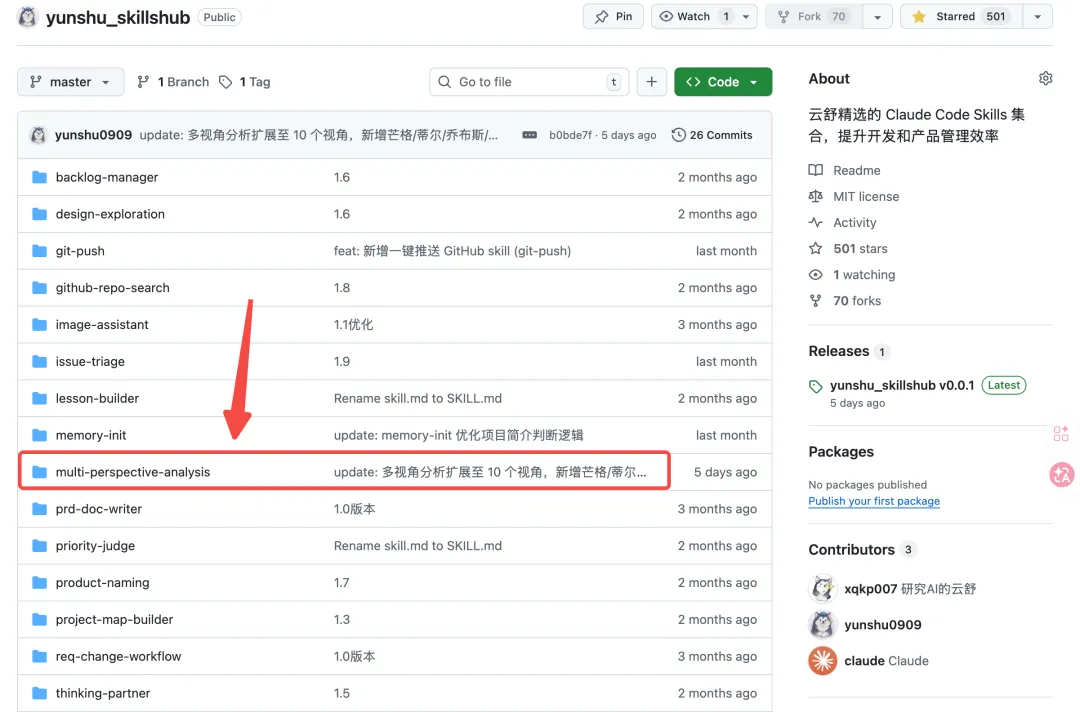This screenshot has height=712, width=1080.
Task: Open the MIT license link
Action: click(865, 197)
